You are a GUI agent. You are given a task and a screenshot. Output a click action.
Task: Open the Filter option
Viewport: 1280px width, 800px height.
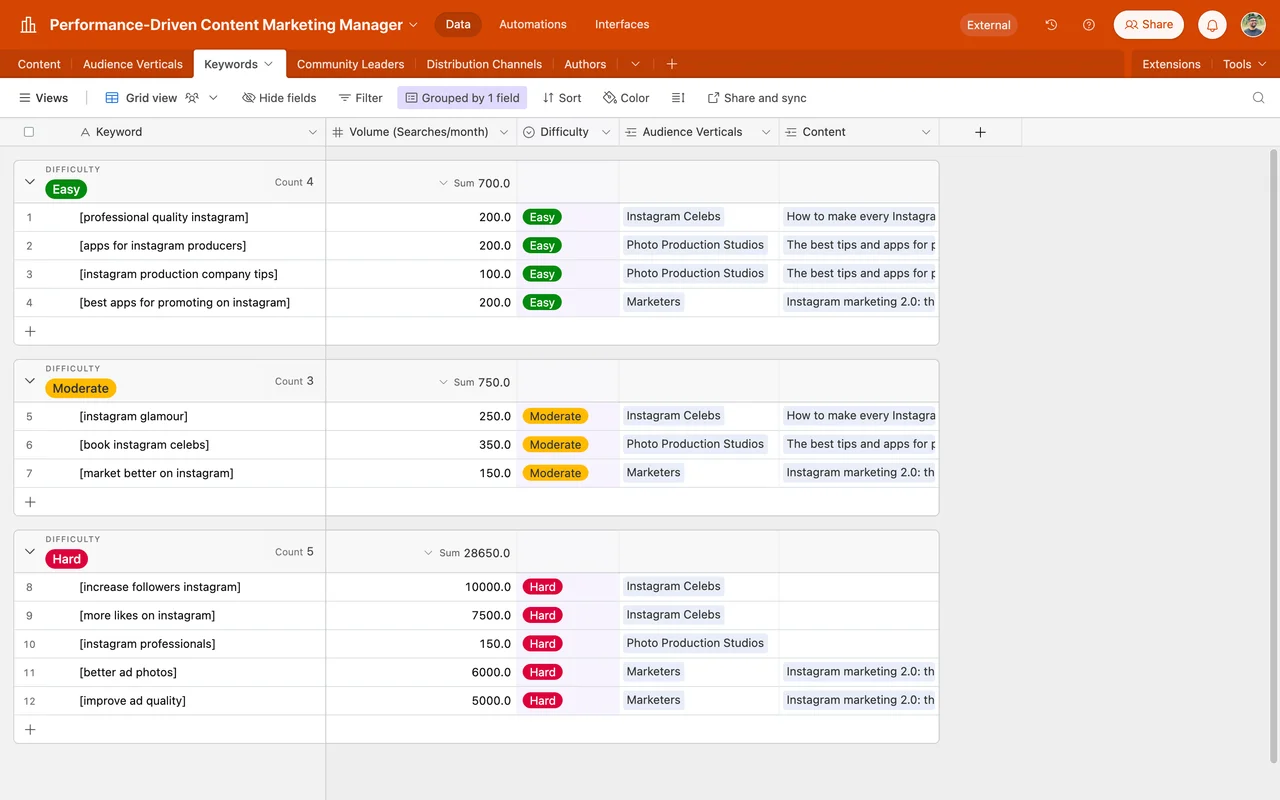click(x=360, y=98)
